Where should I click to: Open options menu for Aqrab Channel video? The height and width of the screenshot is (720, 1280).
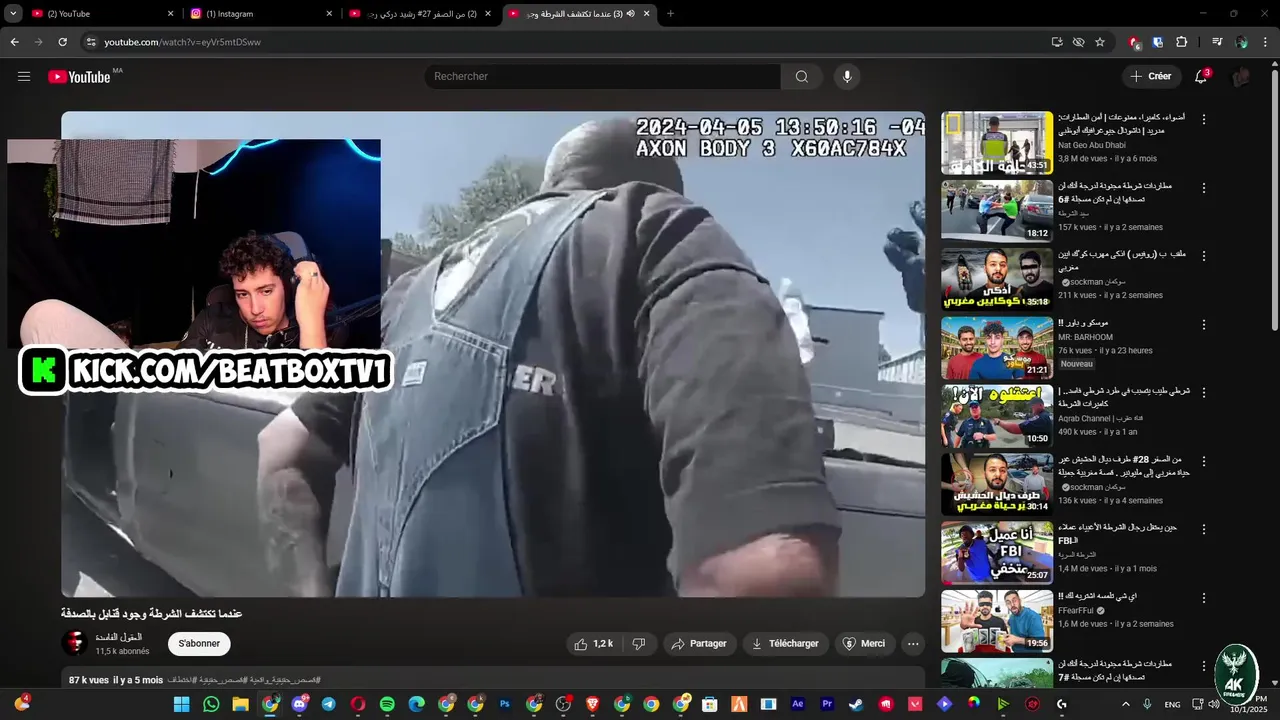pos(1204,392)
